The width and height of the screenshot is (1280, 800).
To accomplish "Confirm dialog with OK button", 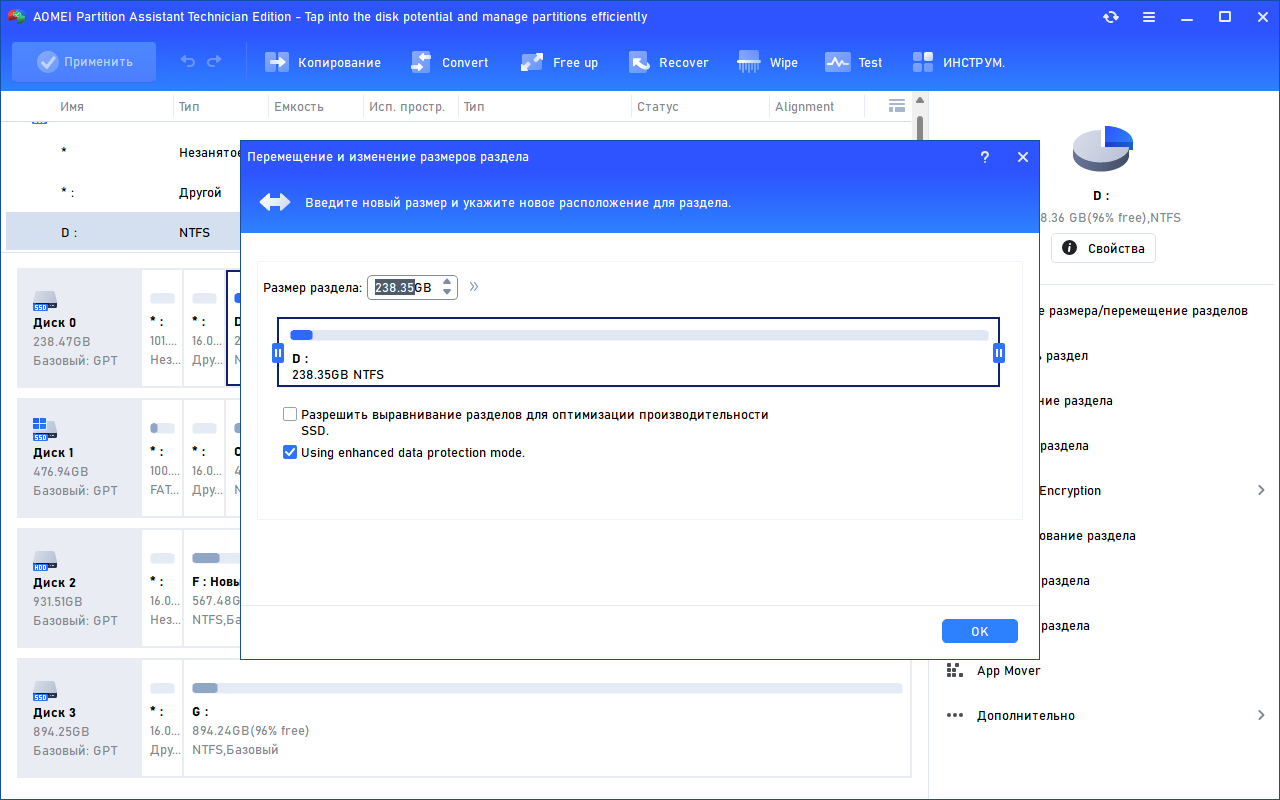I will coord(980,631).
